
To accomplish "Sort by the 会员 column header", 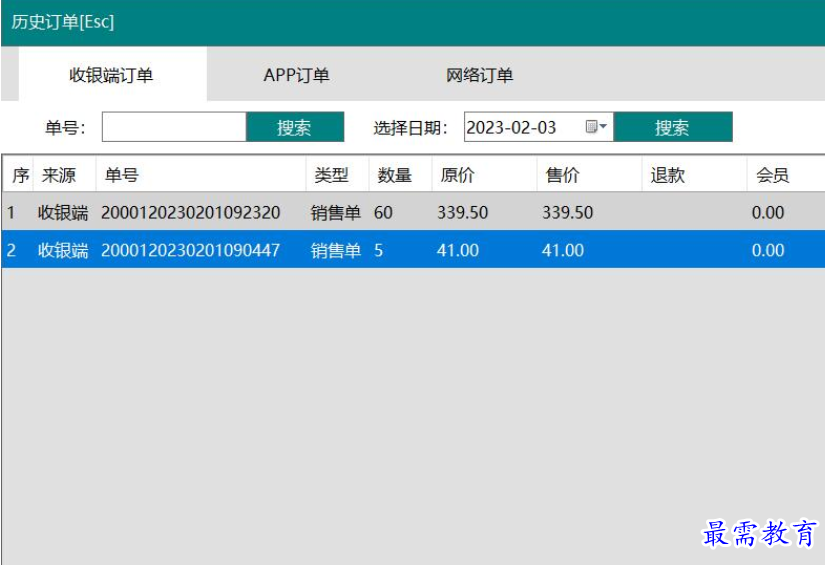I will pos(786,175).
